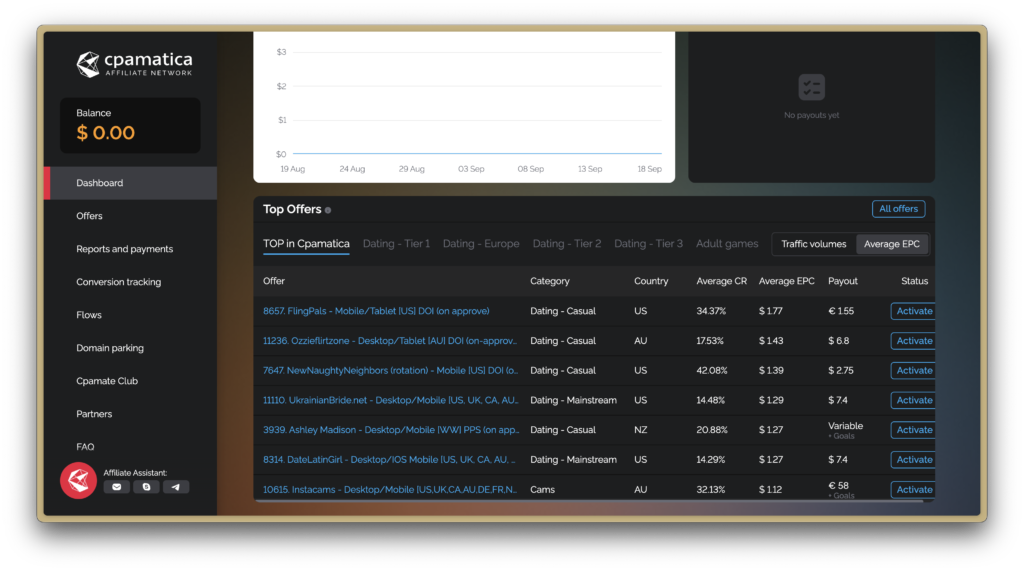Click info dot beside Top Offers title

tap(328, 210)
